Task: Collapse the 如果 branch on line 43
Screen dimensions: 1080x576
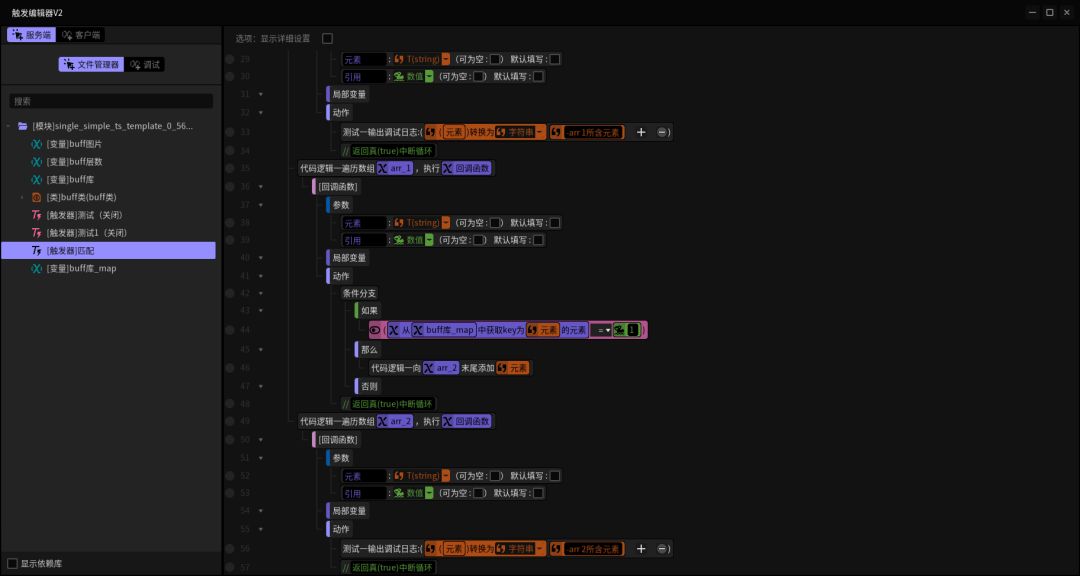Action: [260, 311]
